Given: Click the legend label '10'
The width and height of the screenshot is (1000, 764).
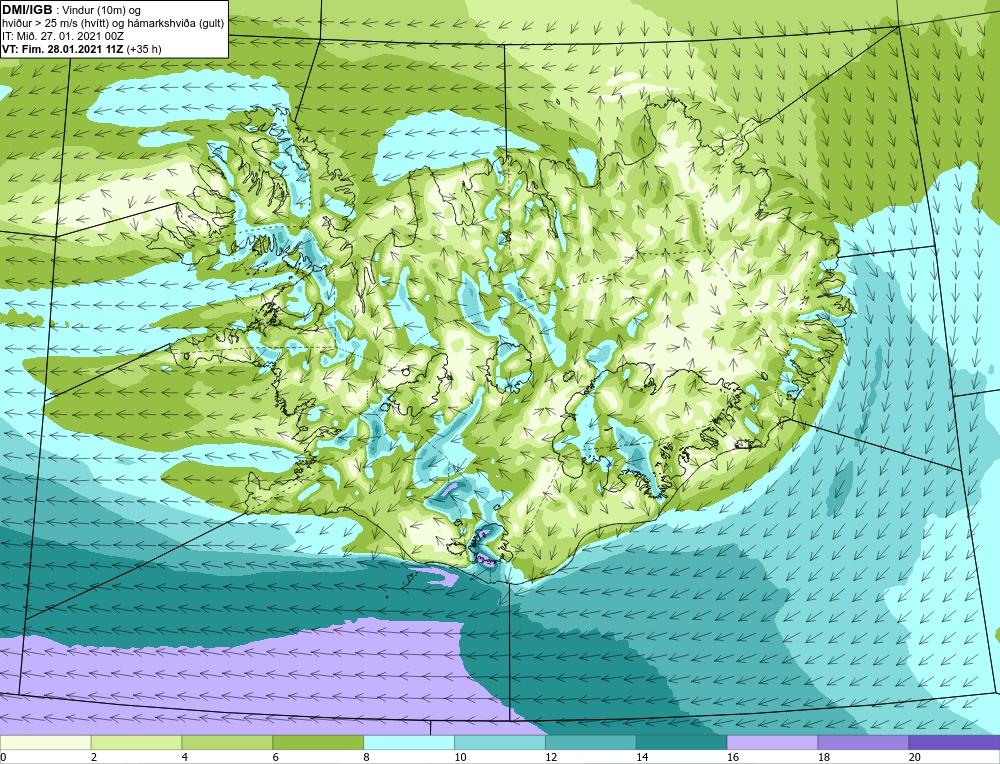Looking at the screenshot, I should [460, 757].
